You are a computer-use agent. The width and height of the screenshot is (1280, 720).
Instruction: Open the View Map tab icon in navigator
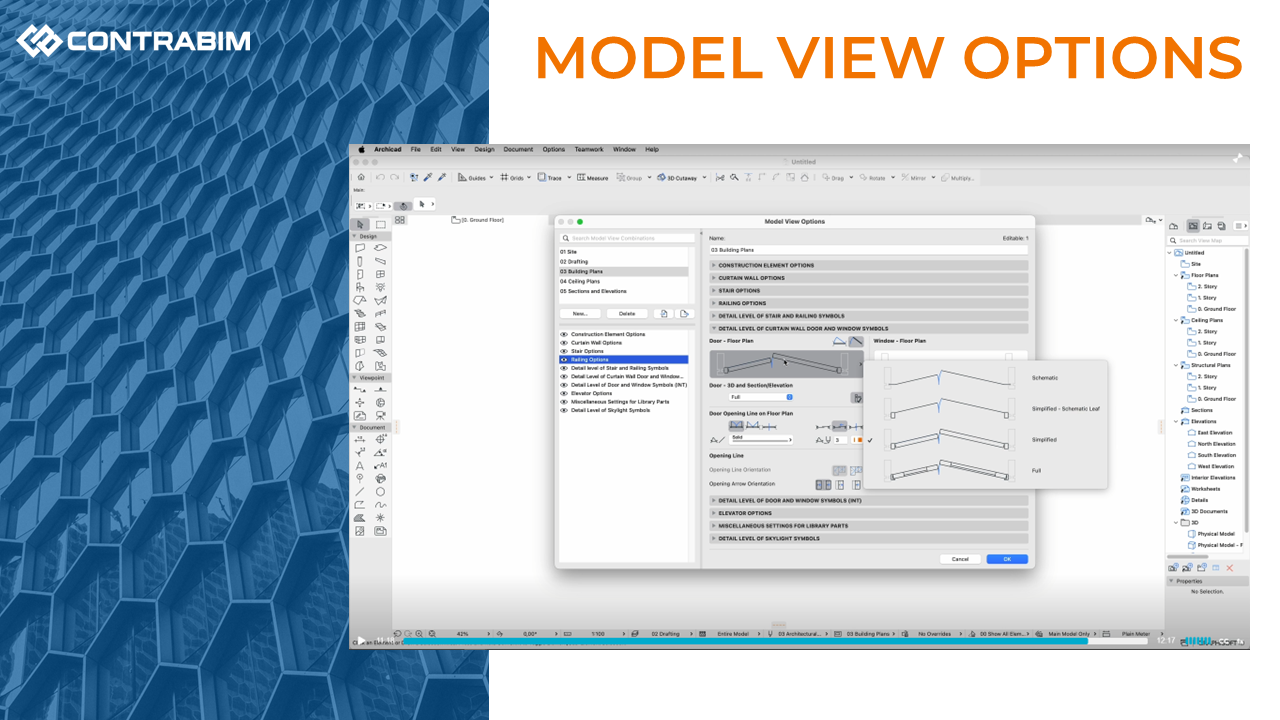pyautogui.click(x=1193, y=226)
